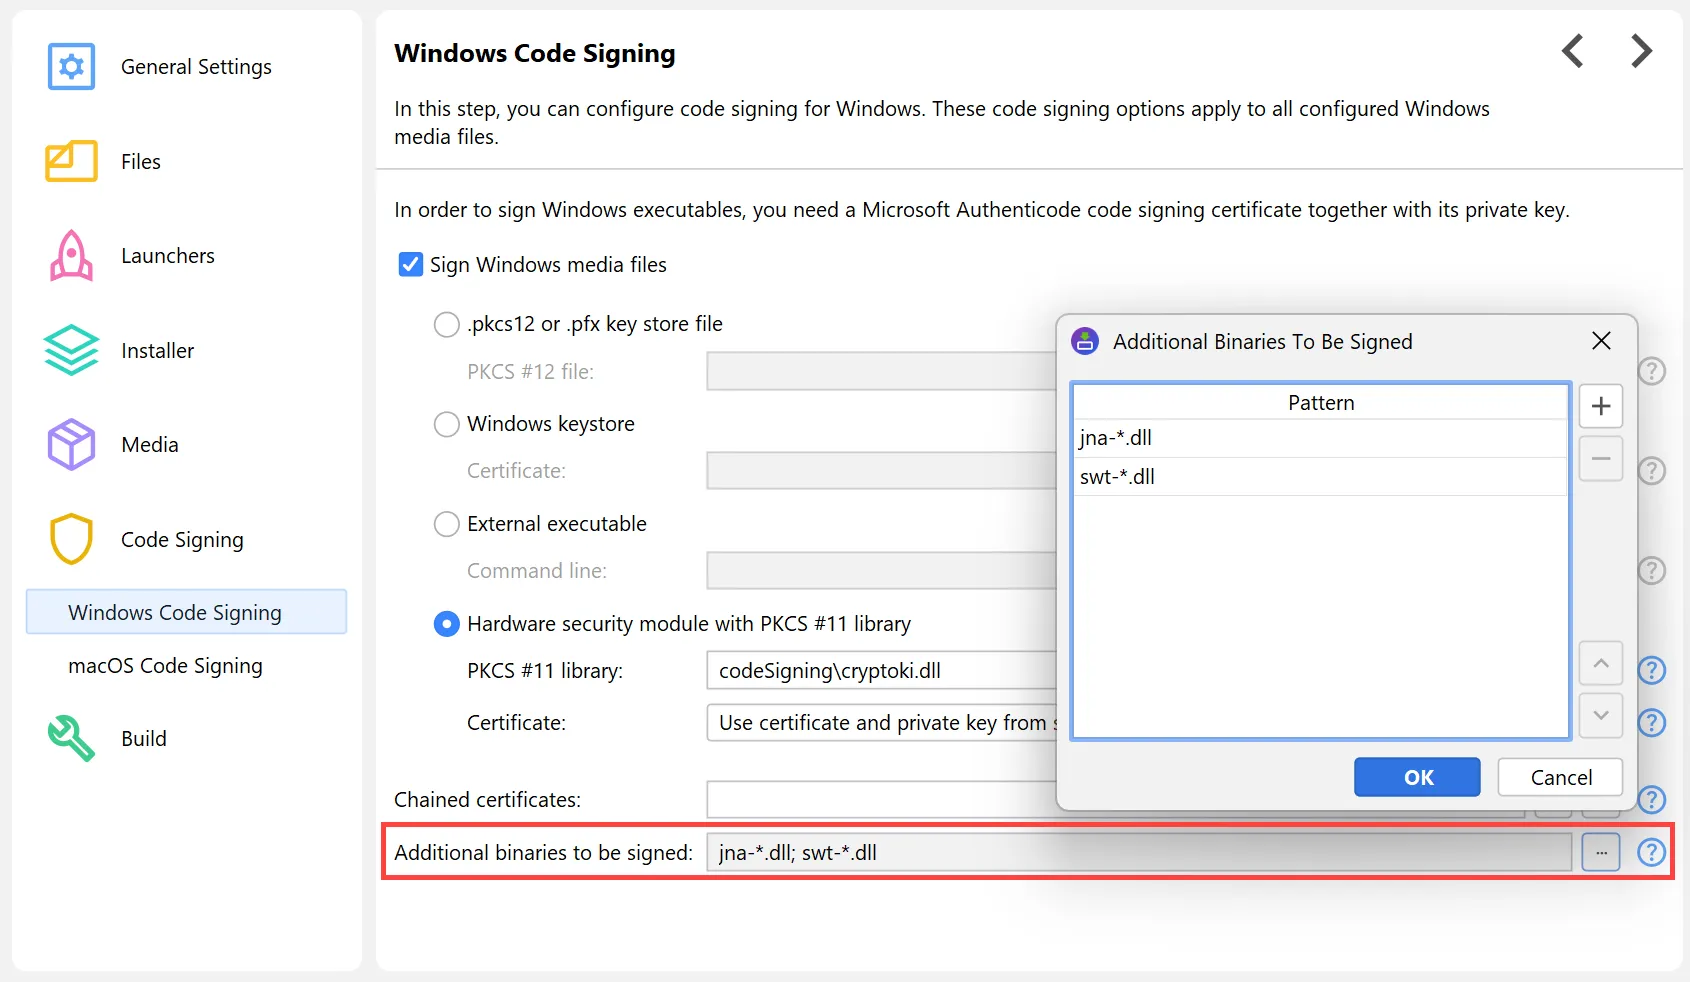
Task: Open General Settings gear icon
Action: pos(71,67)
